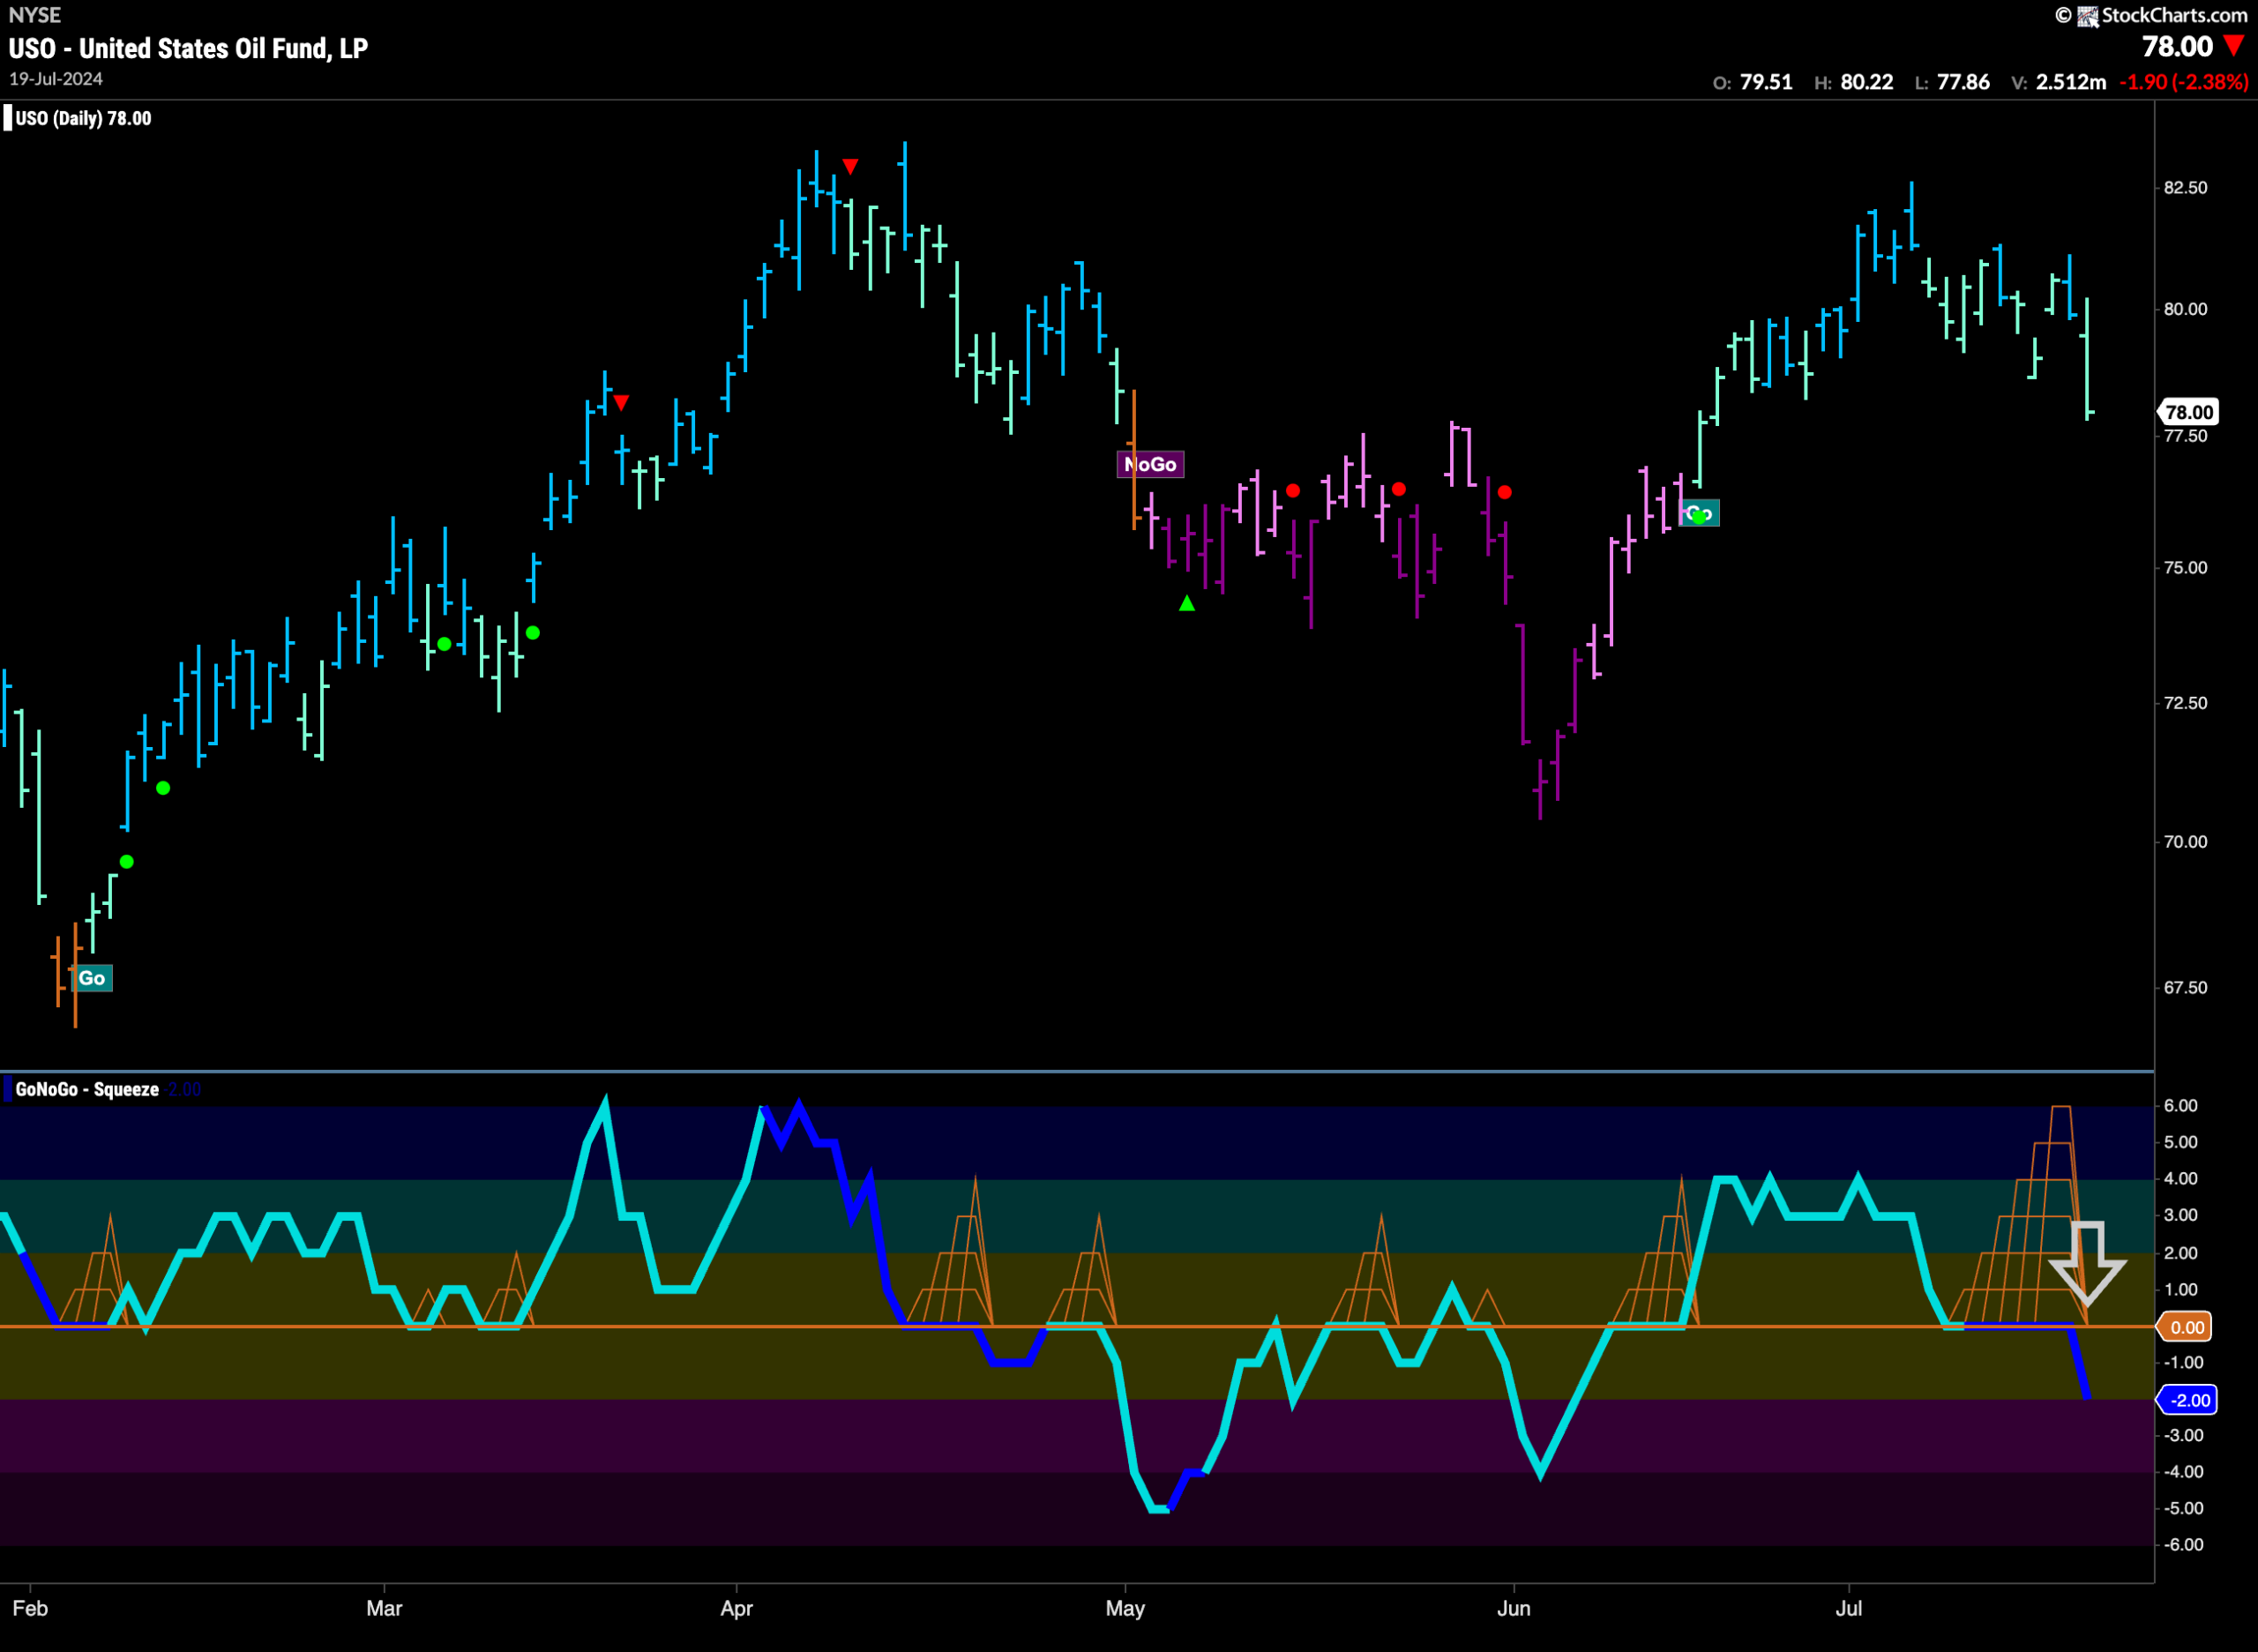Click the purple NoGo label flag

pos(1150,464)
